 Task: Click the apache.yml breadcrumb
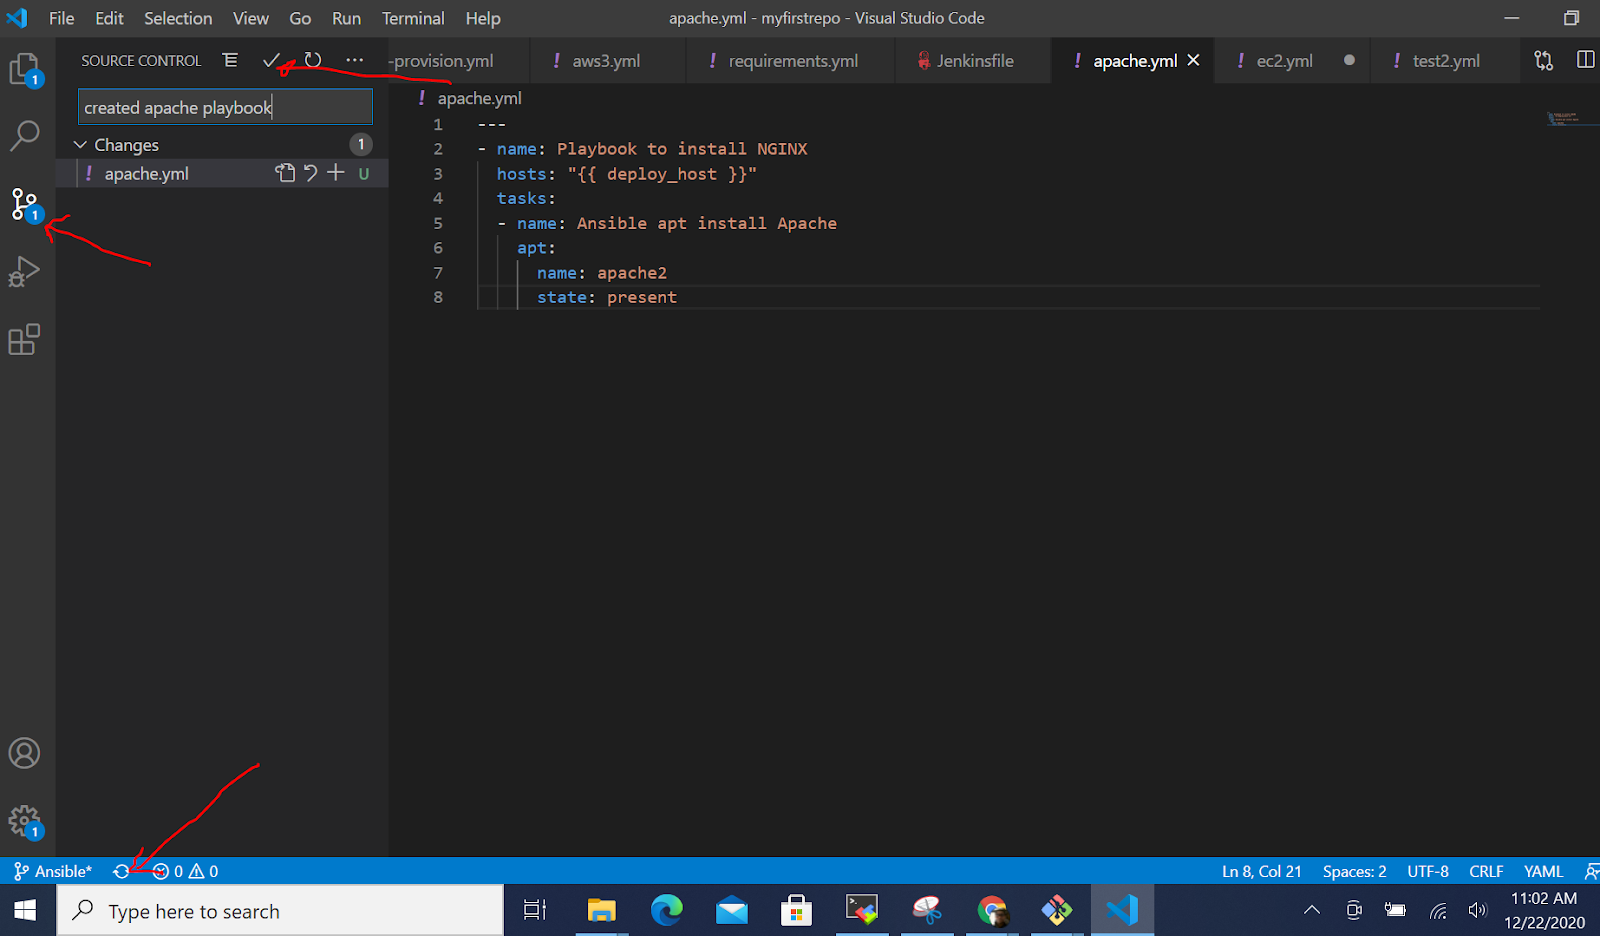point(479,98)
